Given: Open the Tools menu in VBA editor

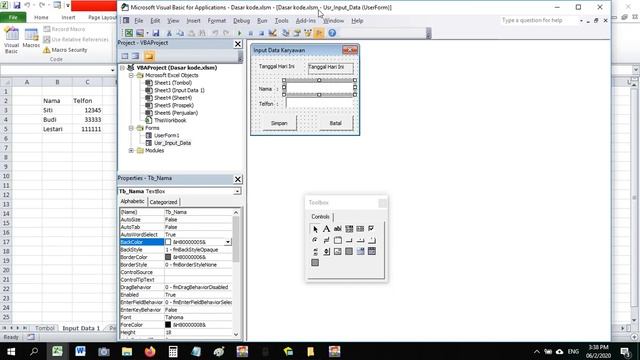Looking at the screenshot, I should (x=282, y=21).
